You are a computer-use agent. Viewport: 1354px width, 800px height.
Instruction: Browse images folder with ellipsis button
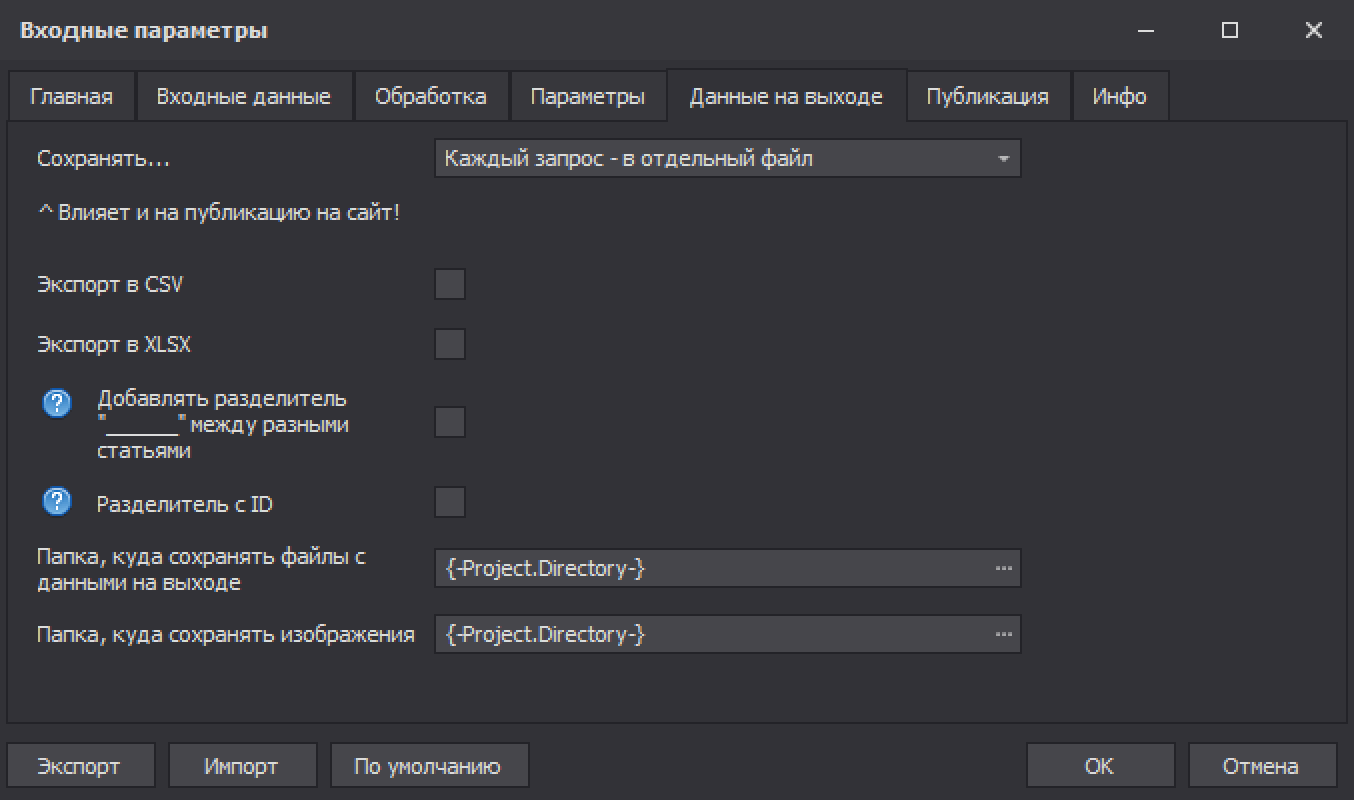[1003, 634]
